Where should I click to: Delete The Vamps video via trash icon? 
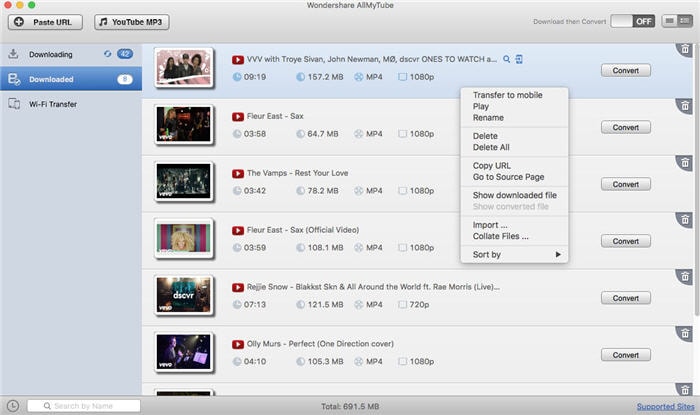click(685, 163)
